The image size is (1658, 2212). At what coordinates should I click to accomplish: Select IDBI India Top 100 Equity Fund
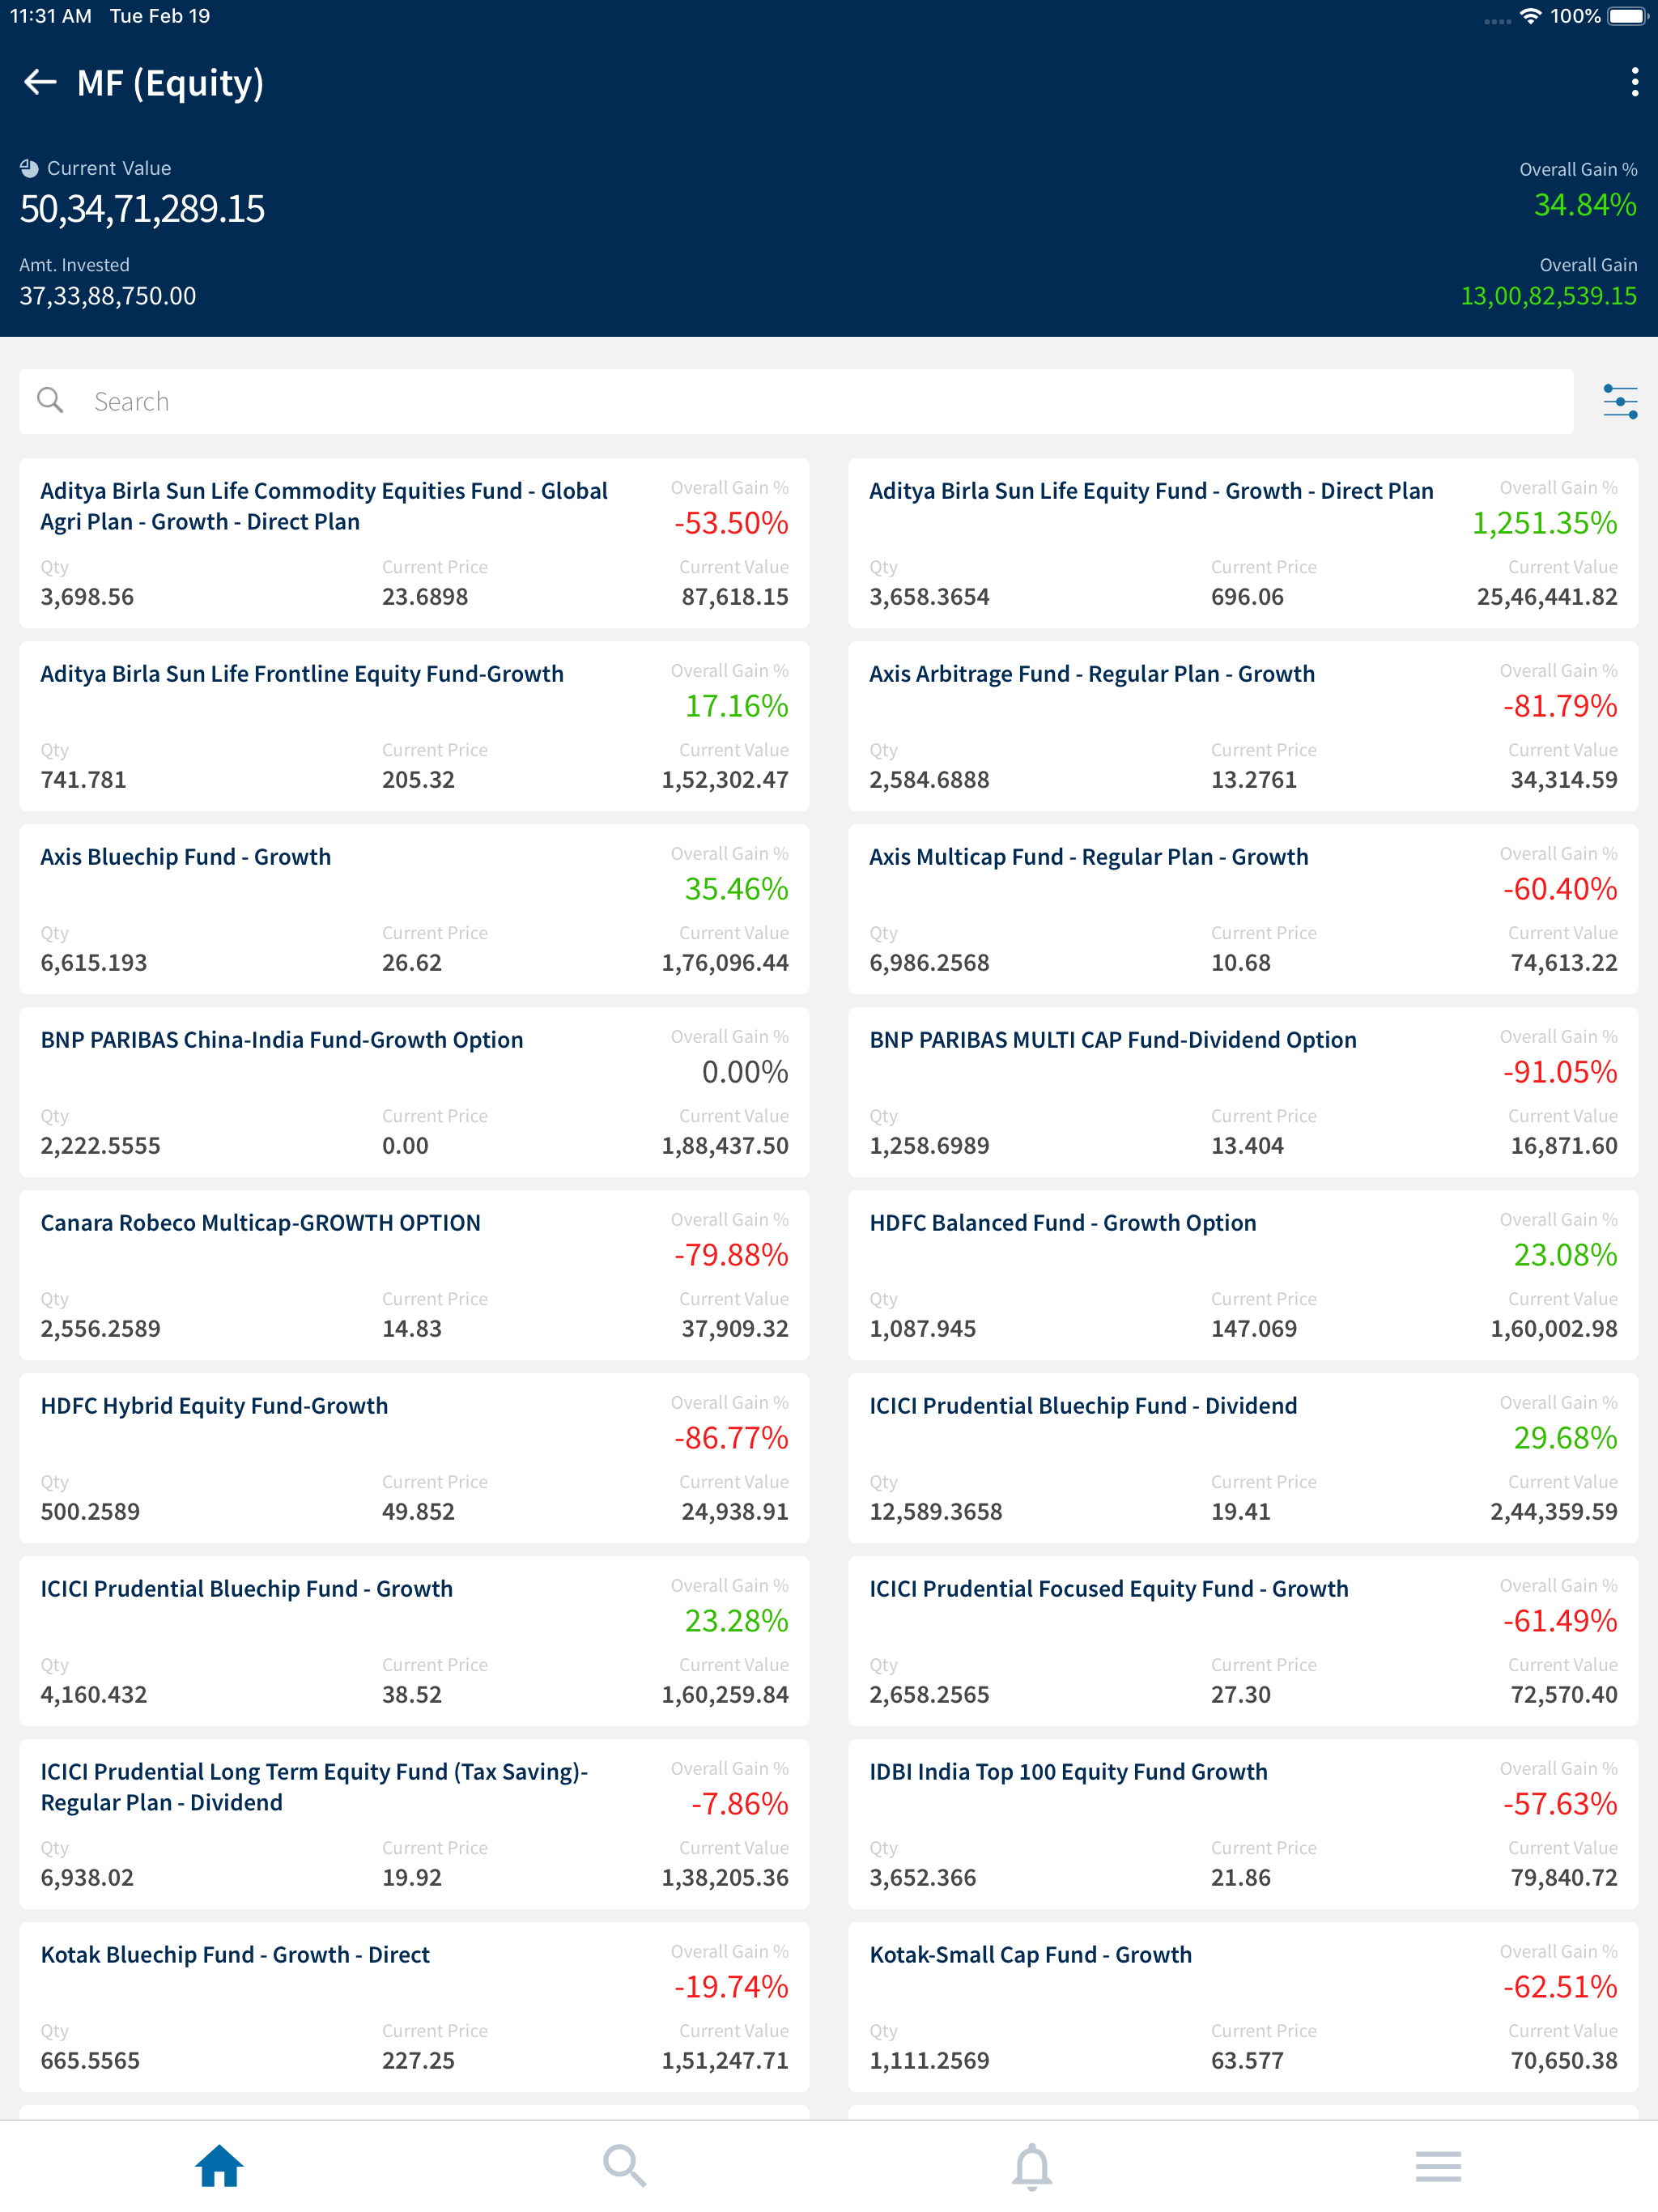[x=1243, y=1824]
